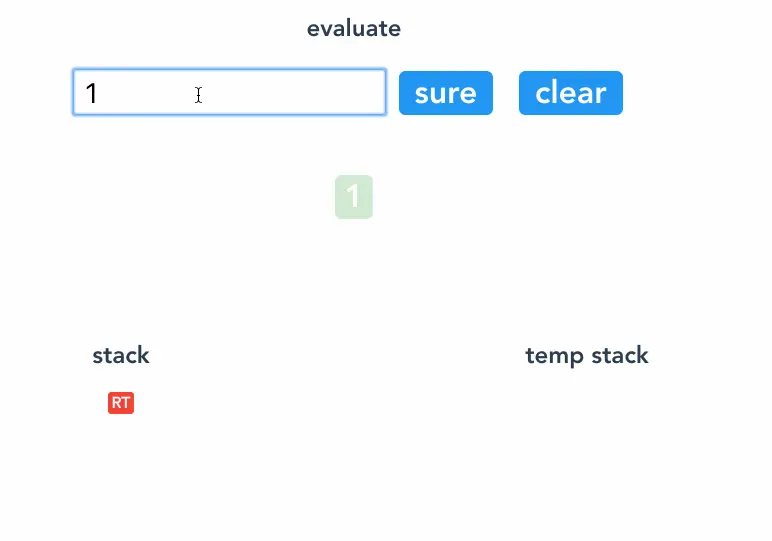Click the faded green number 1 box
The image size is (772, 541).
(x=354, y=197)
